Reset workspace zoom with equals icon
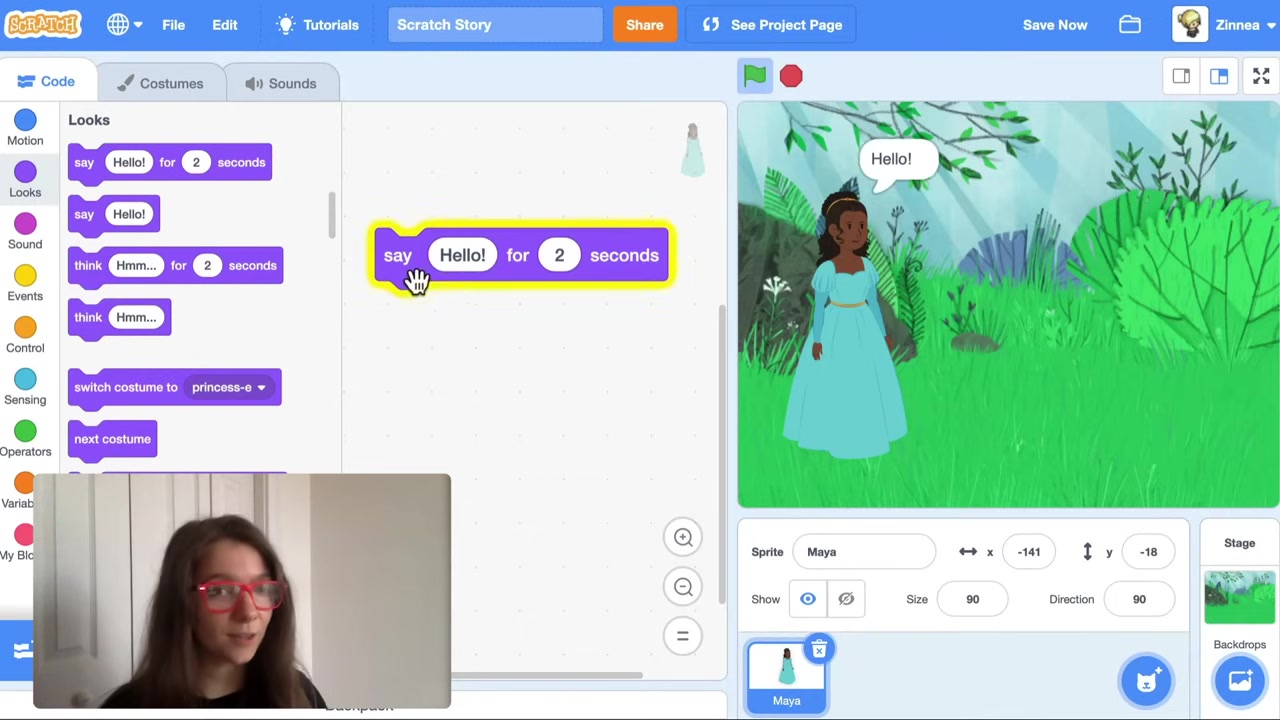 (x=683, y=635)
